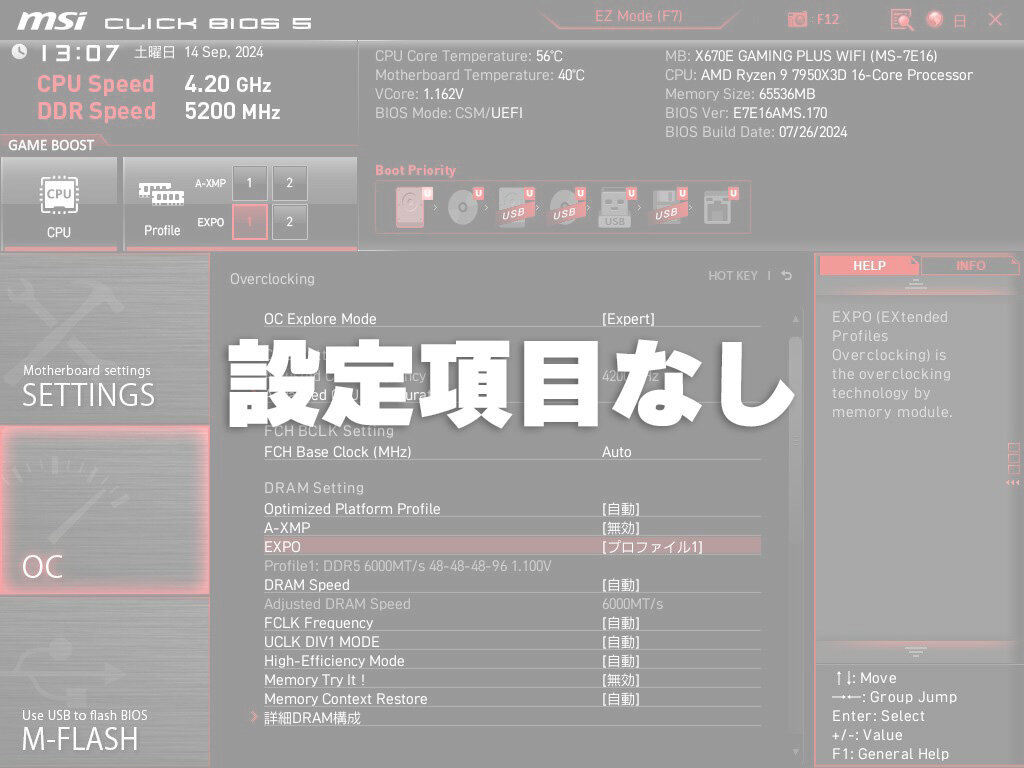Toggle EXPO profile 1
This screenshot has width=1024, height=768.
click(249, 222)
